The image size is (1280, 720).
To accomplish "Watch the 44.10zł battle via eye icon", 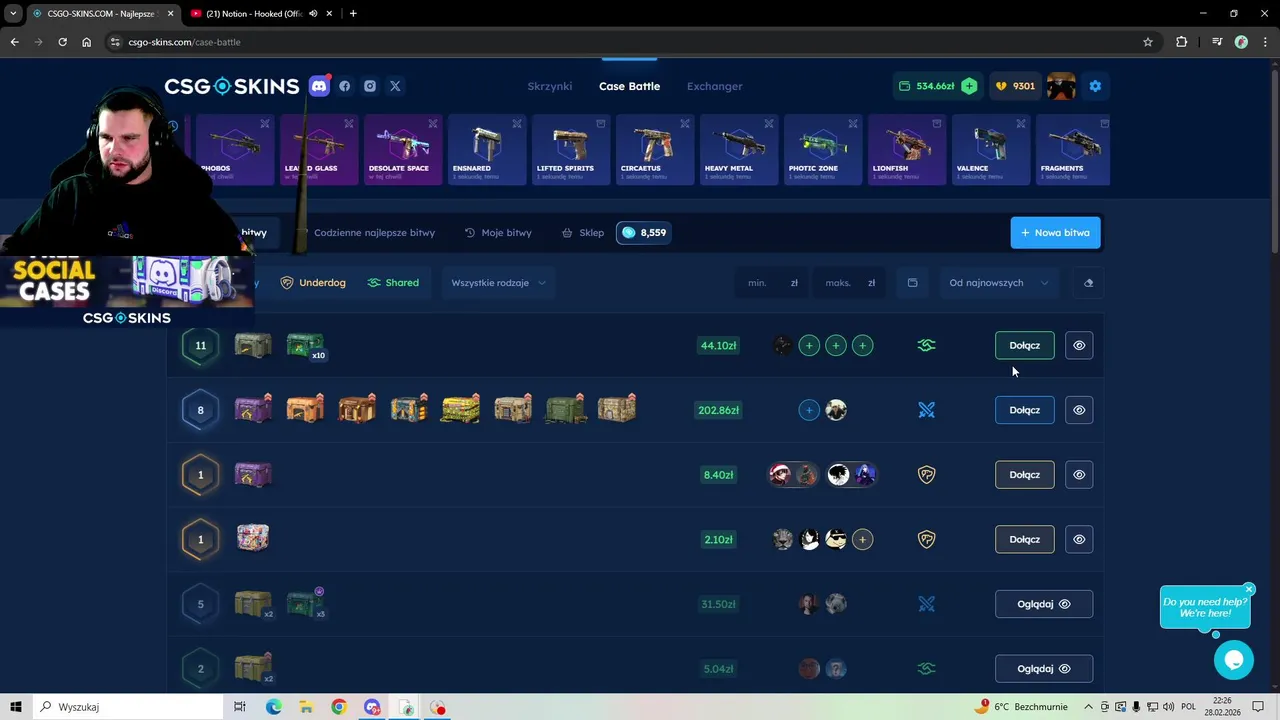I will [x=1079, y=345].
